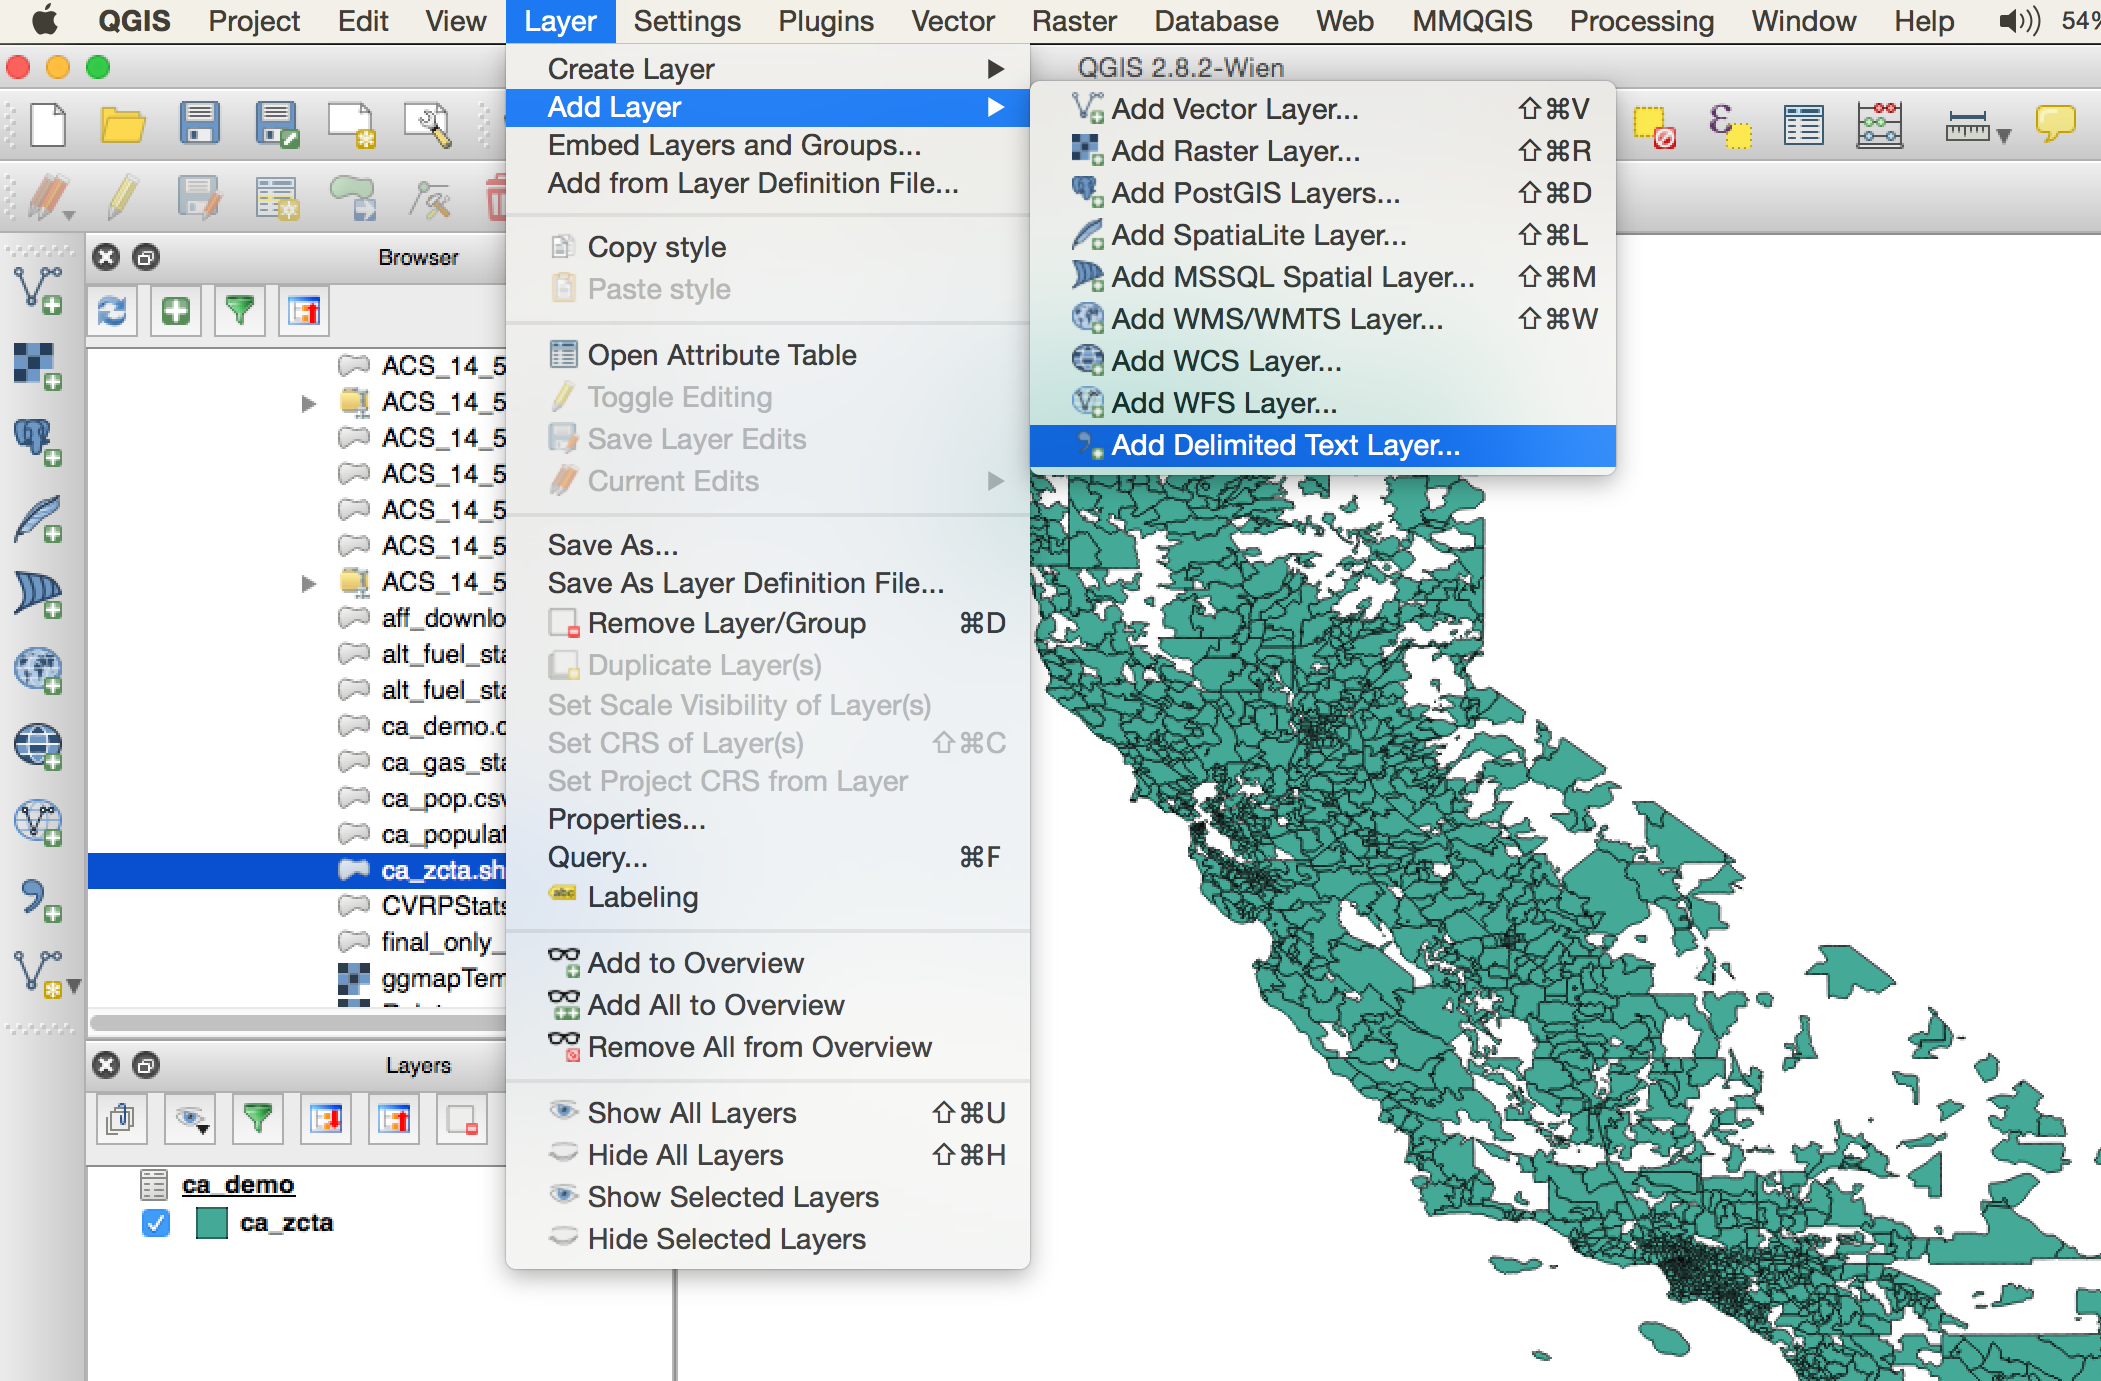The image size is (2101, 1381).
Task: Open the Measure tool dropdown arrow
Action: [2003, 136]
